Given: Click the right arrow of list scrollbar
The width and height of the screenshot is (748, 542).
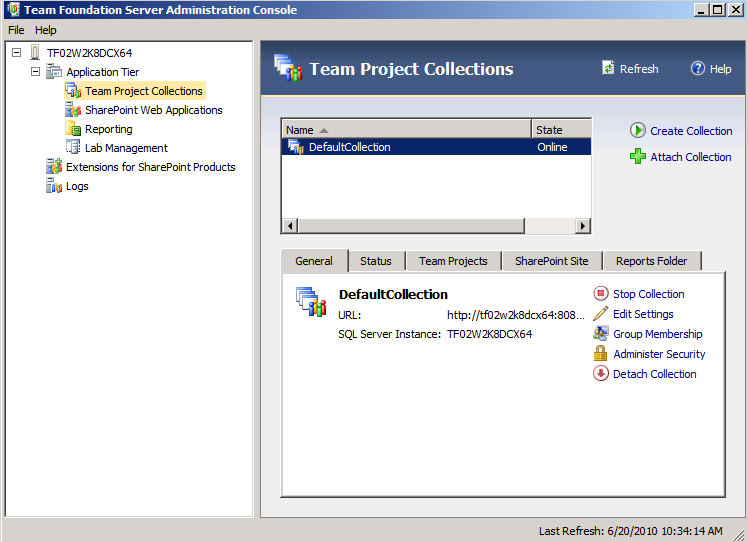Looking at the screenshot, I should pos(582,226).
